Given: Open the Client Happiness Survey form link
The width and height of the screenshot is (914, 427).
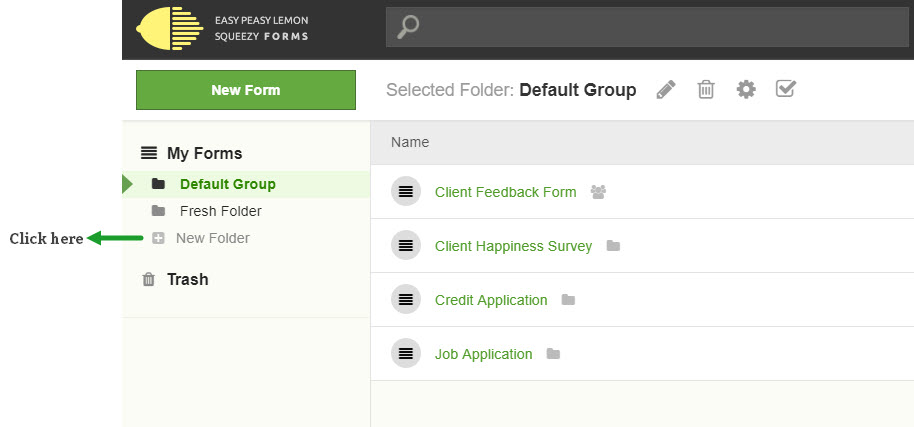Looking at the screenshot, I should click(514, 246).
